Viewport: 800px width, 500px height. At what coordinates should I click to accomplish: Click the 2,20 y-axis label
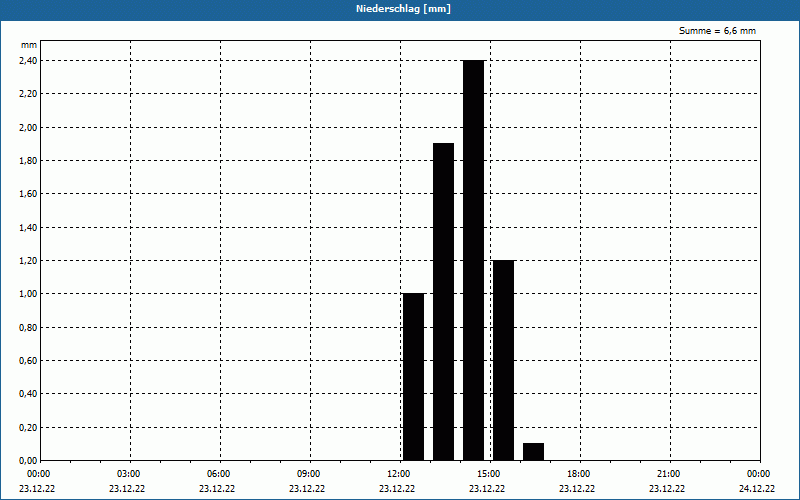[28, 94]
